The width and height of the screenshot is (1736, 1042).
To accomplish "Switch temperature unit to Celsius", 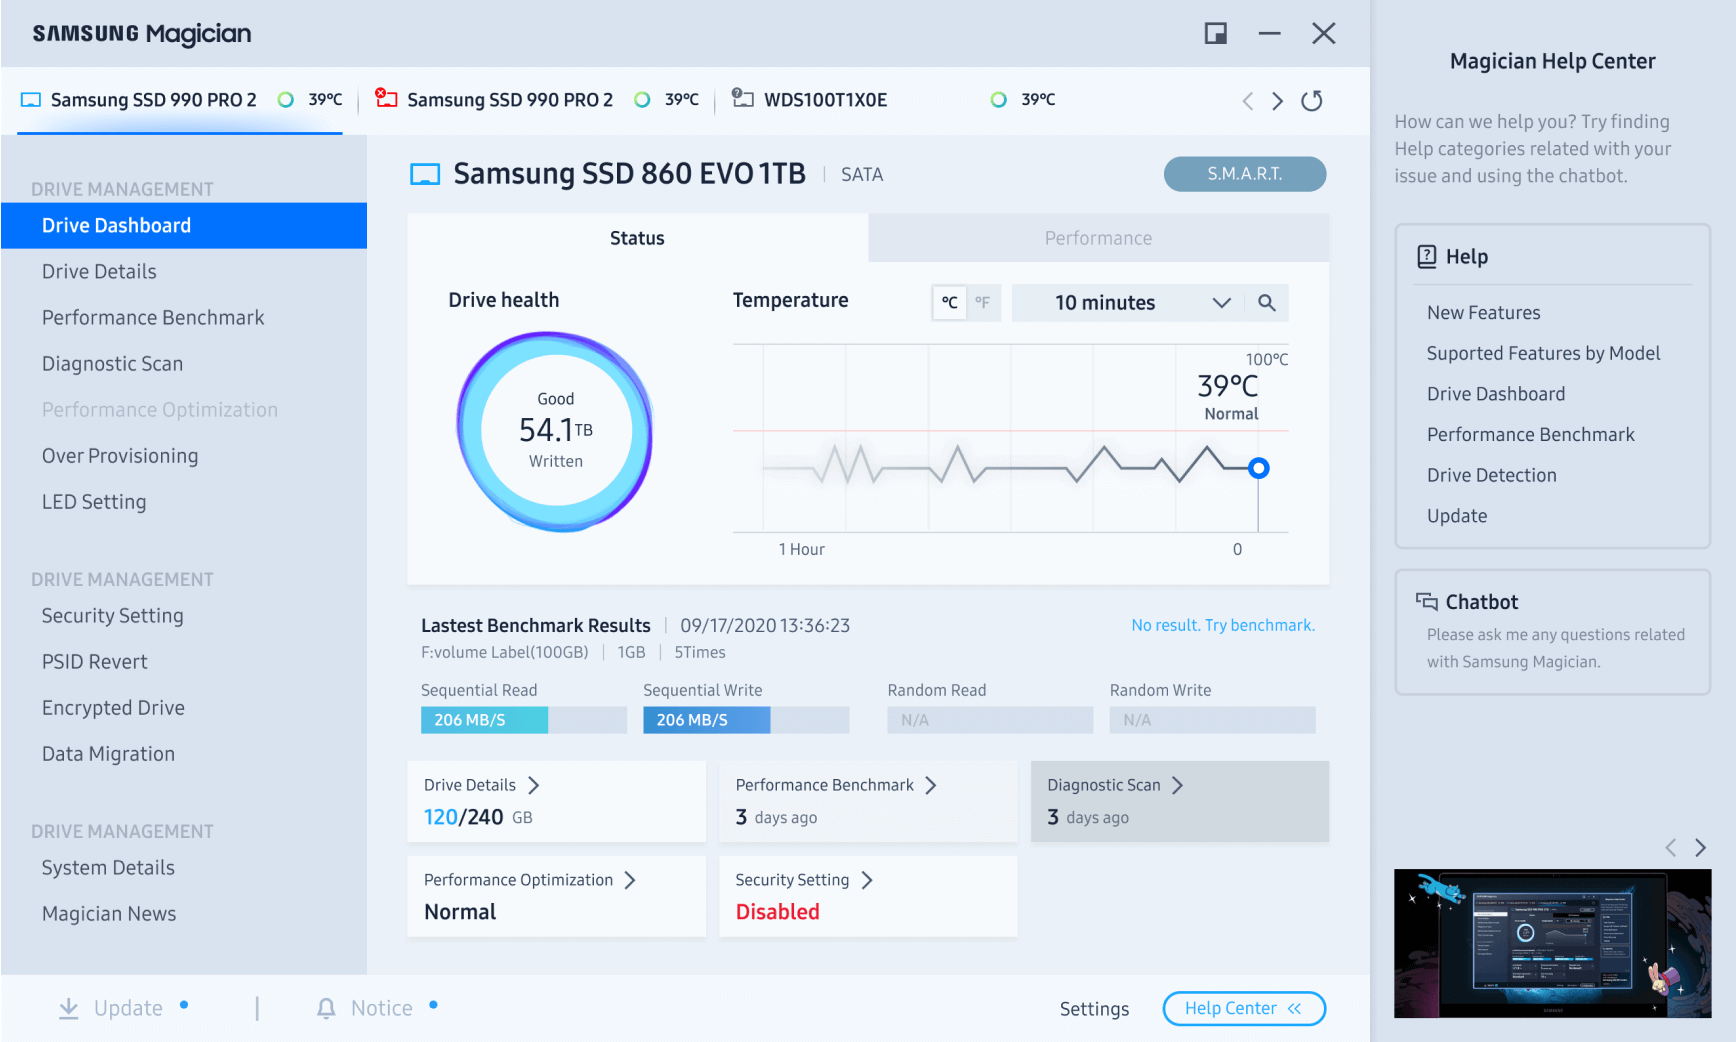I will (949, 302).
